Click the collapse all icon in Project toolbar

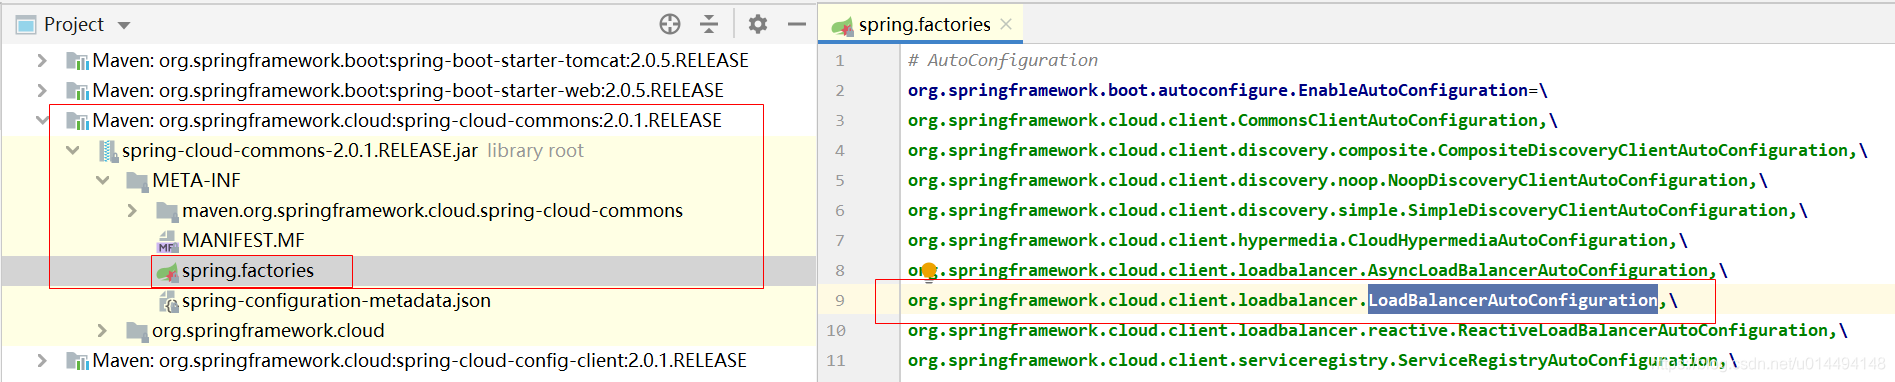709,24
